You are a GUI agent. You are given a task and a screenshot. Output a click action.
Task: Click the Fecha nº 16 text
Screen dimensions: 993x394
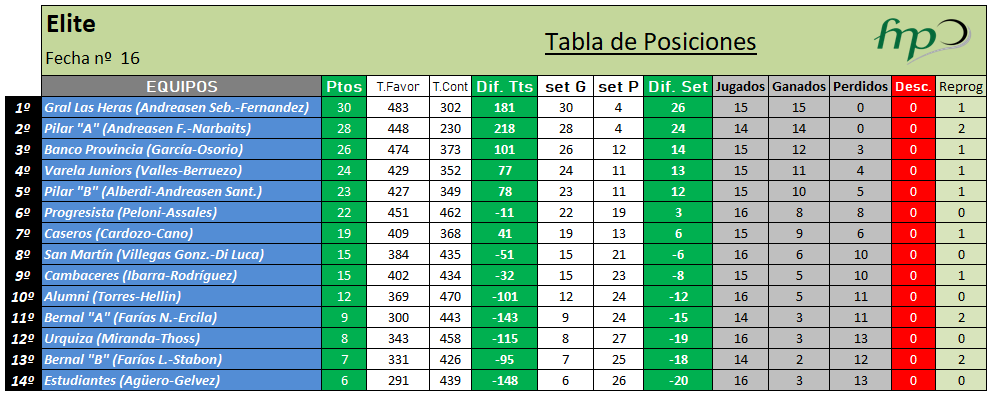coord(92,58)
